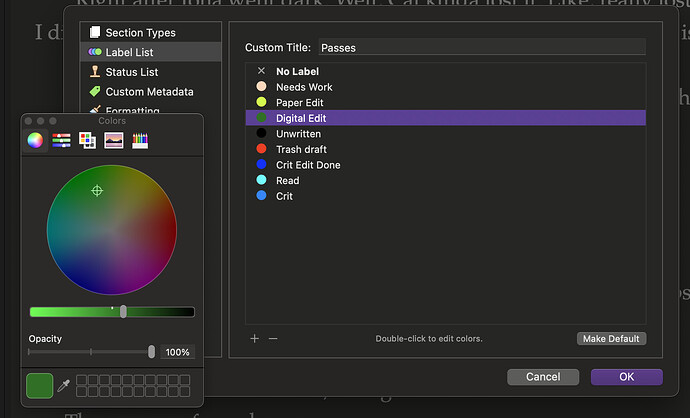Image resolution: width=690 pixels, height=418 pixels.
Task: Click Paper Edit yellow-green color dot
Action: [261, 102]
